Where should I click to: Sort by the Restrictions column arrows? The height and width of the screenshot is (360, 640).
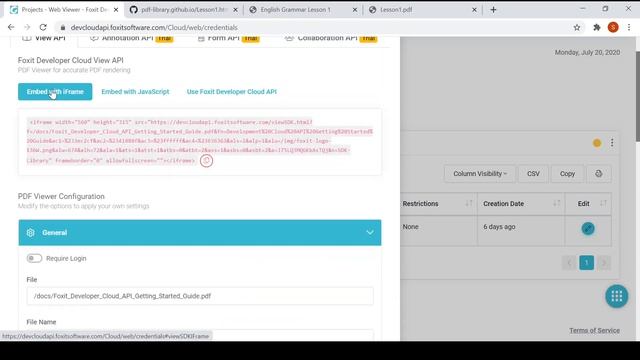click(x=469, y=203)
